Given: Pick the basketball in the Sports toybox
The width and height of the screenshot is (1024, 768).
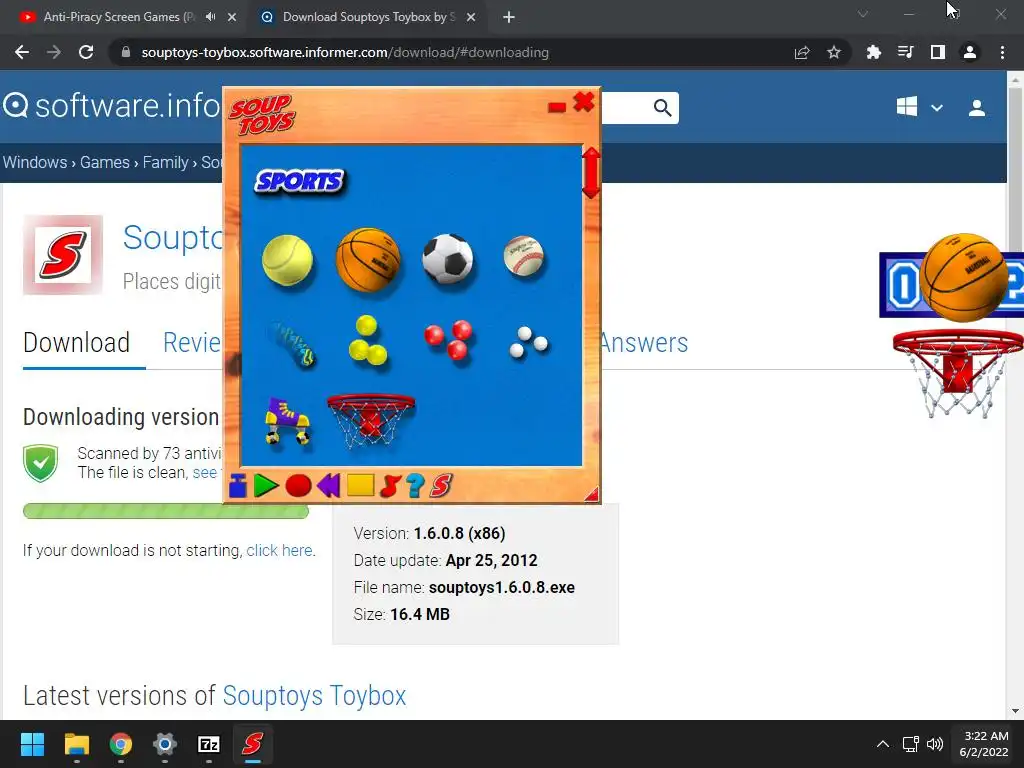Looking at the screenshot, I should tap(368, 259).
